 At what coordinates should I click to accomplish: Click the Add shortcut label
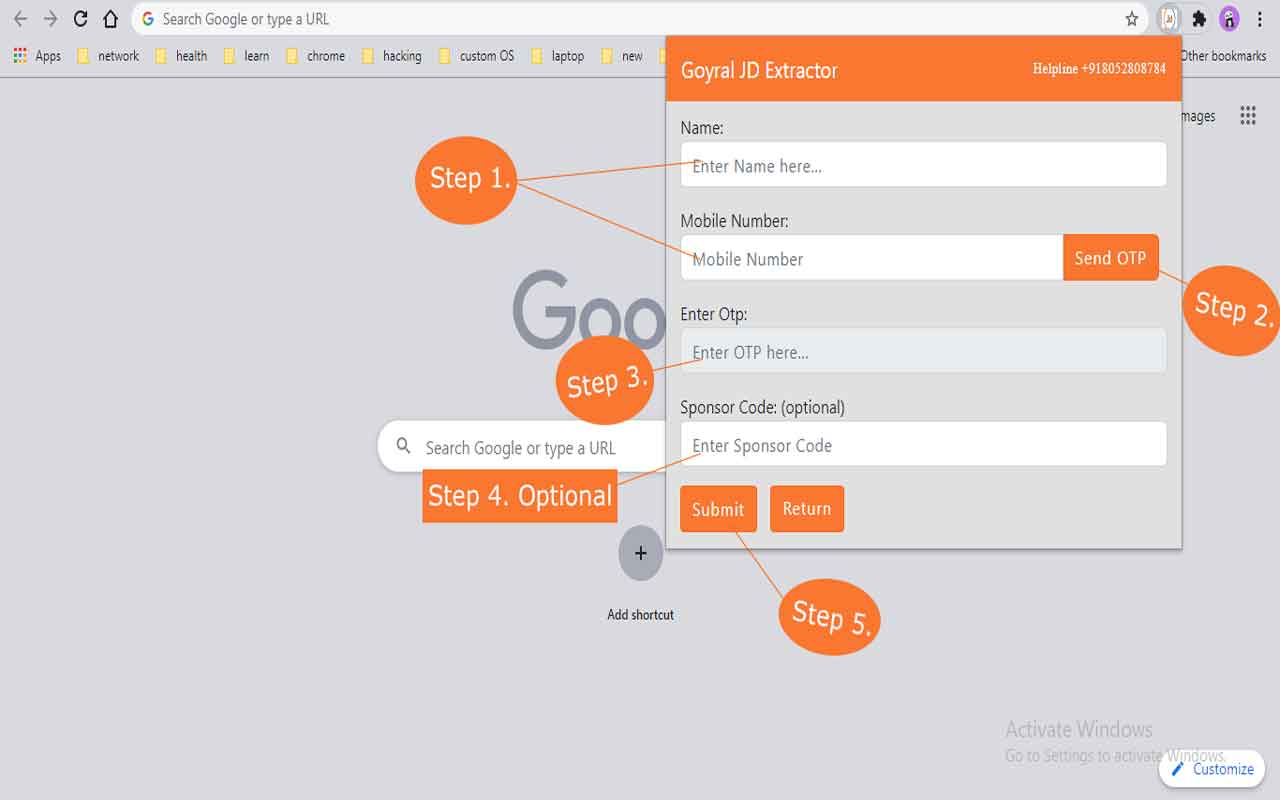[x=641, y=614]
